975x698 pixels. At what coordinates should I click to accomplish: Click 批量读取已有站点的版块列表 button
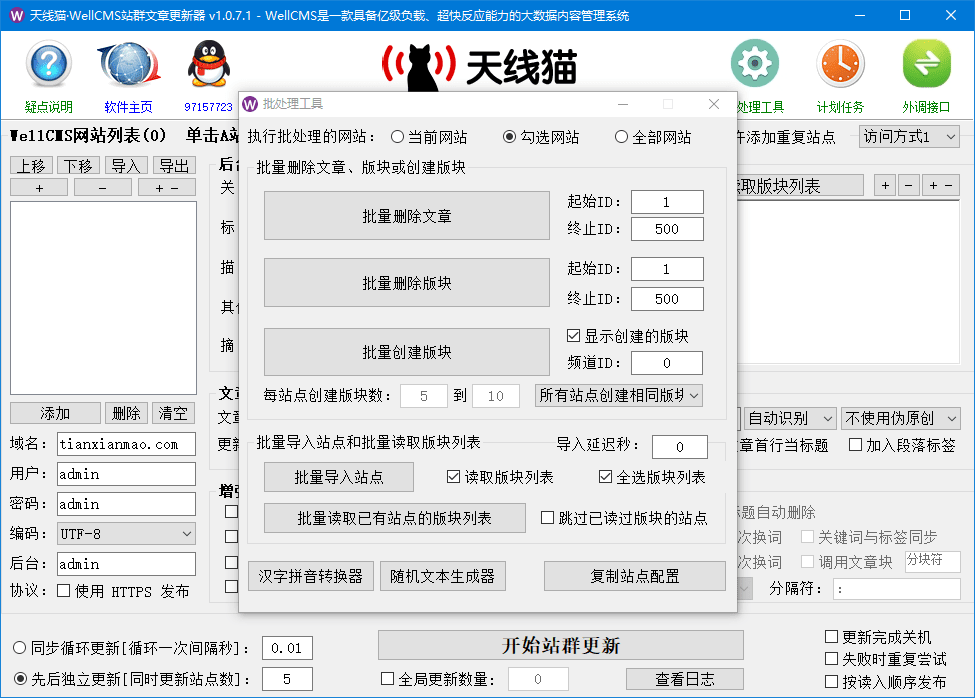395,518
